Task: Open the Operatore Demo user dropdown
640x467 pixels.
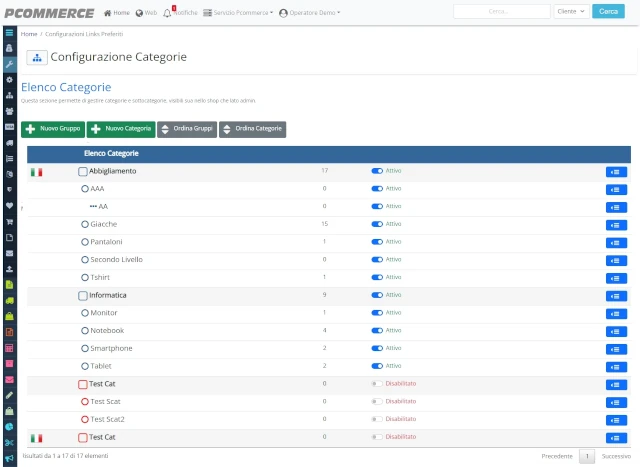Action: click(309, 13)
